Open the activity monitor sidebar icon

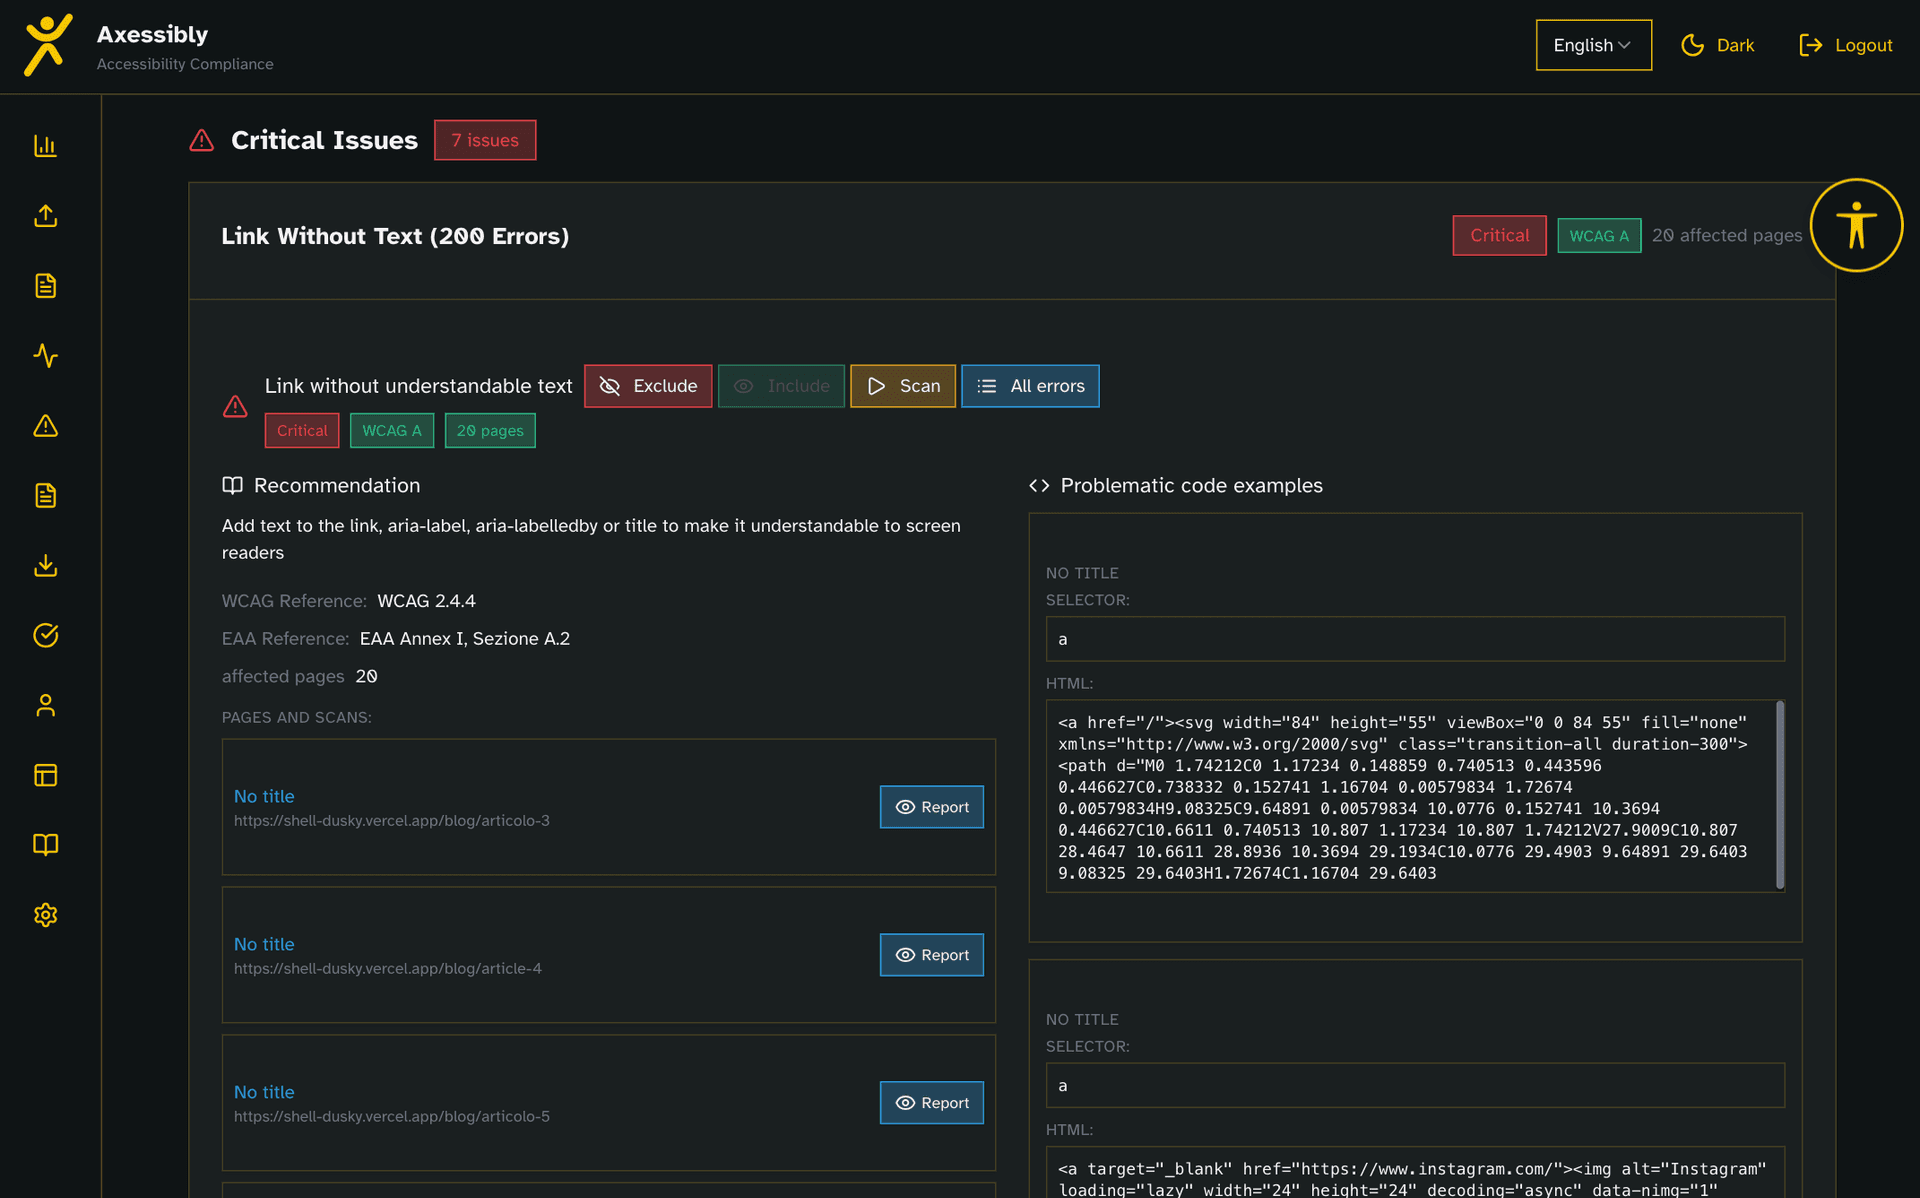[46, 356]
